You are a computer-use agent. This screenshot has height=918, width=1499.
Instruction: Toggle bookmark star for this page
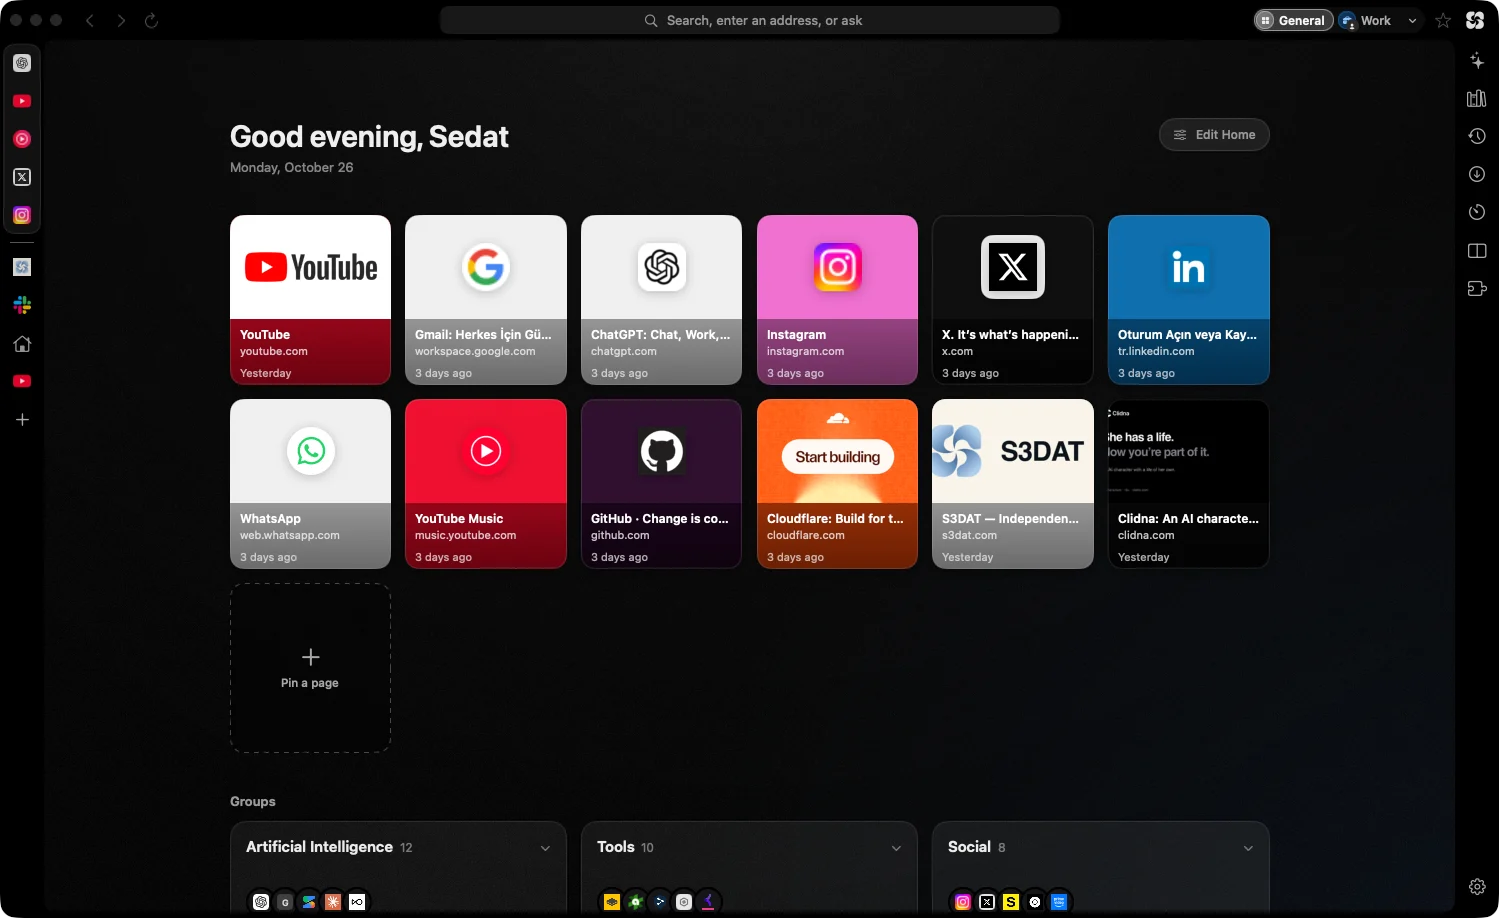pyautogui.click(x=1443, y=20)
